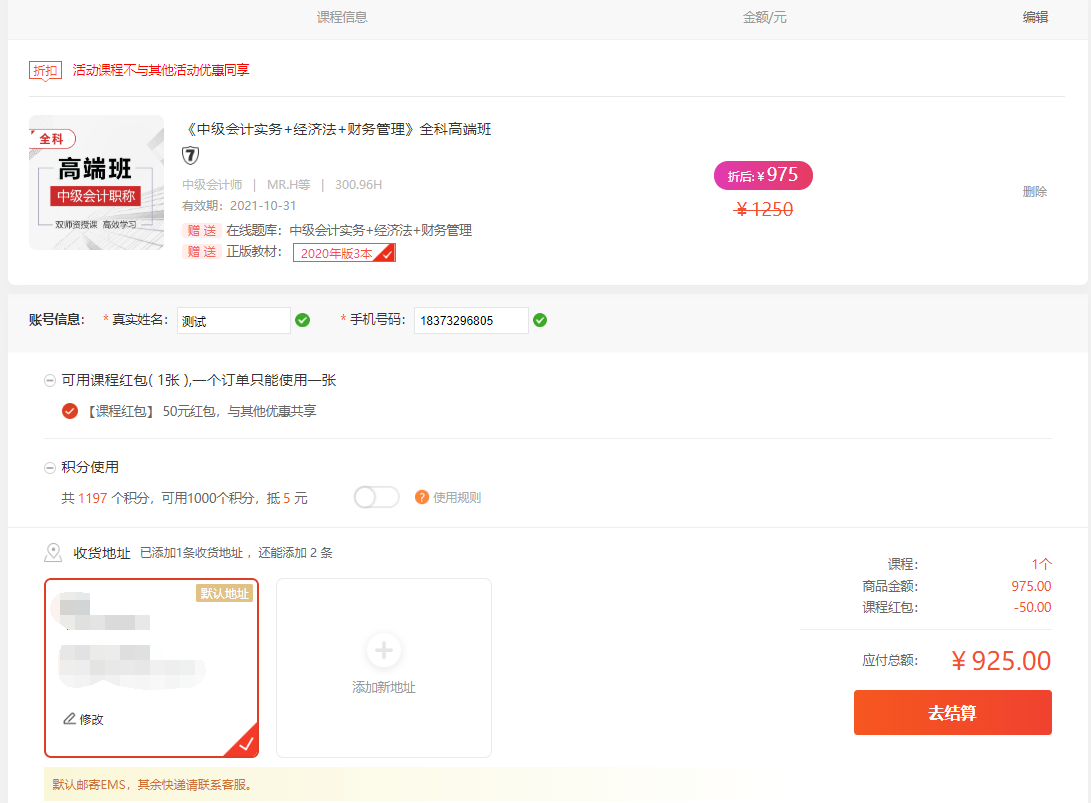Viewport: 1091px width, 803px height.
Task: Uncheck the 50元 course red packet option
Action: [70, 411]
